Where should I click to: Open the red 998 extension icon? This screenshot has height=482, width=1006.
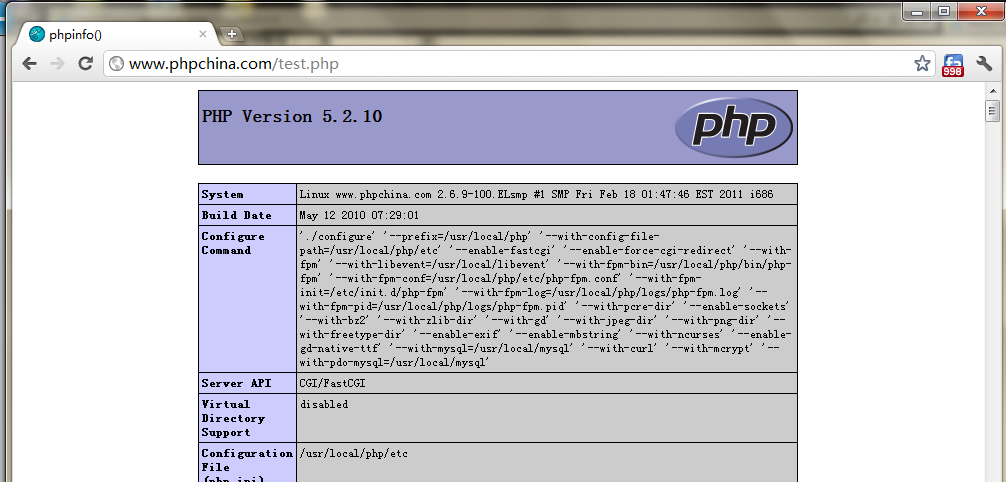[953, 64]
